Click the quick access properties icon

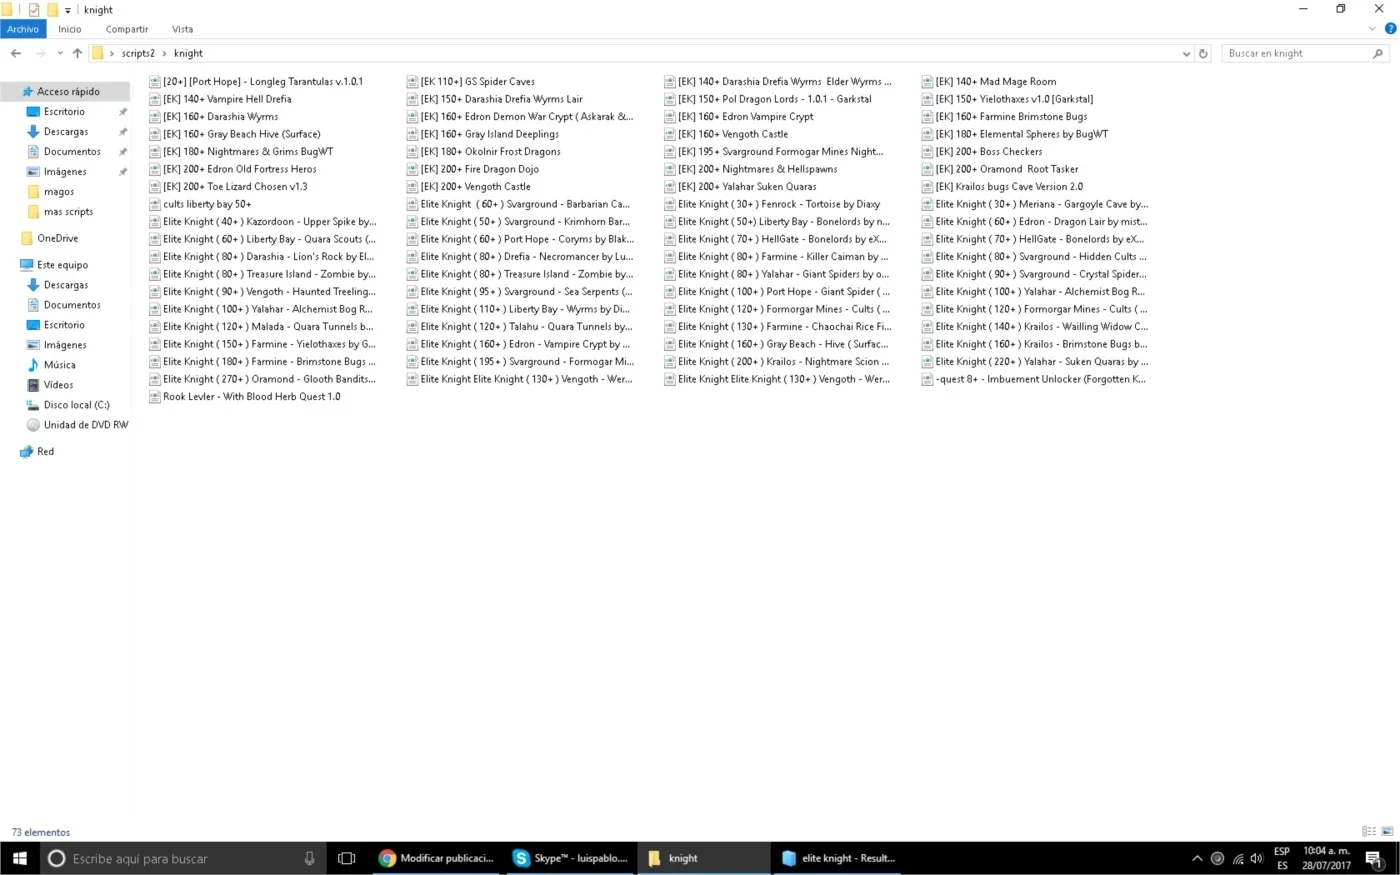pyautogui.click(x=33, y=10)
